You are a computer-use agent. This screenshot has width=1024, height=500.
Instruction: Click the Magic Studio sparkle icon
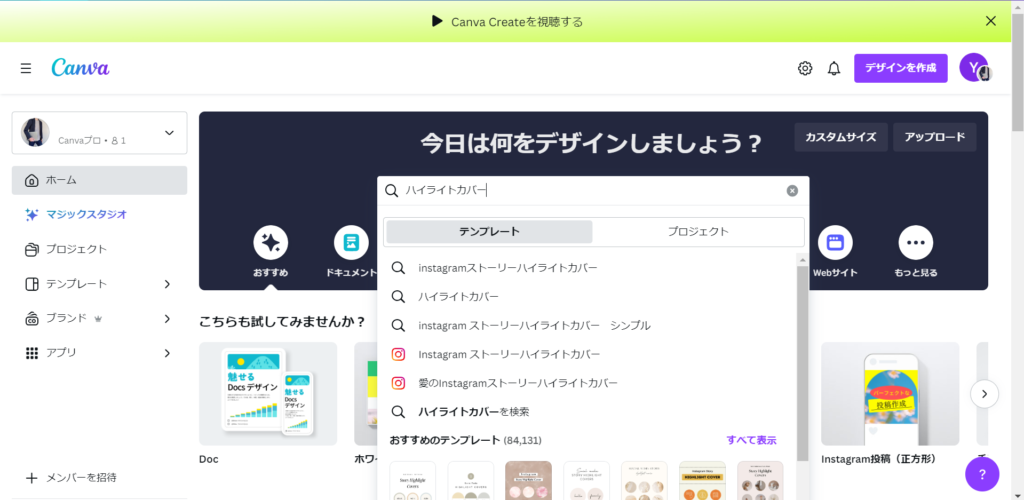tap(31, 214)
